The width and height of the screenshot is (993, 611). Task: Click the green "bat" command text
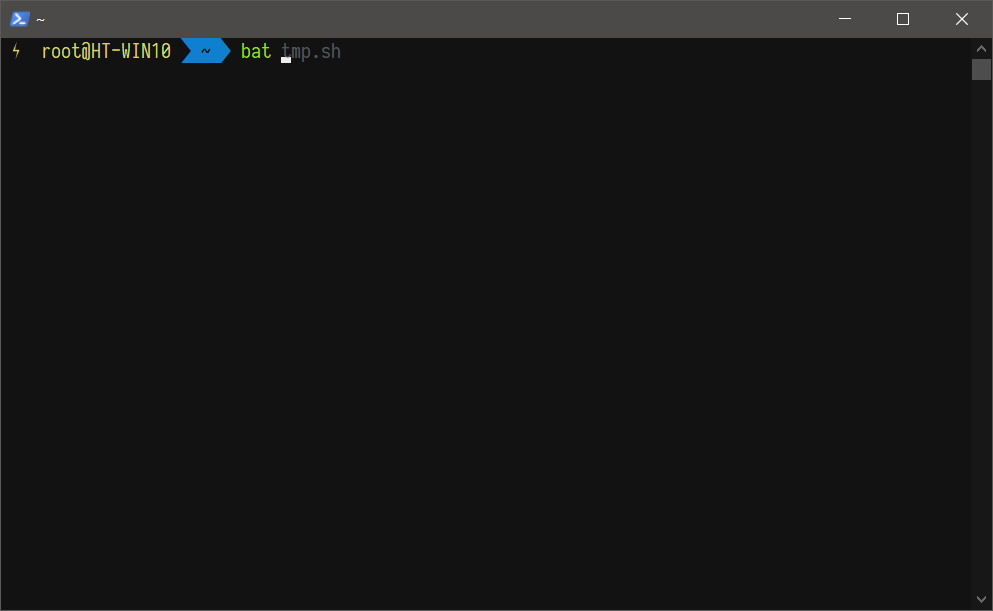(256, 51)
